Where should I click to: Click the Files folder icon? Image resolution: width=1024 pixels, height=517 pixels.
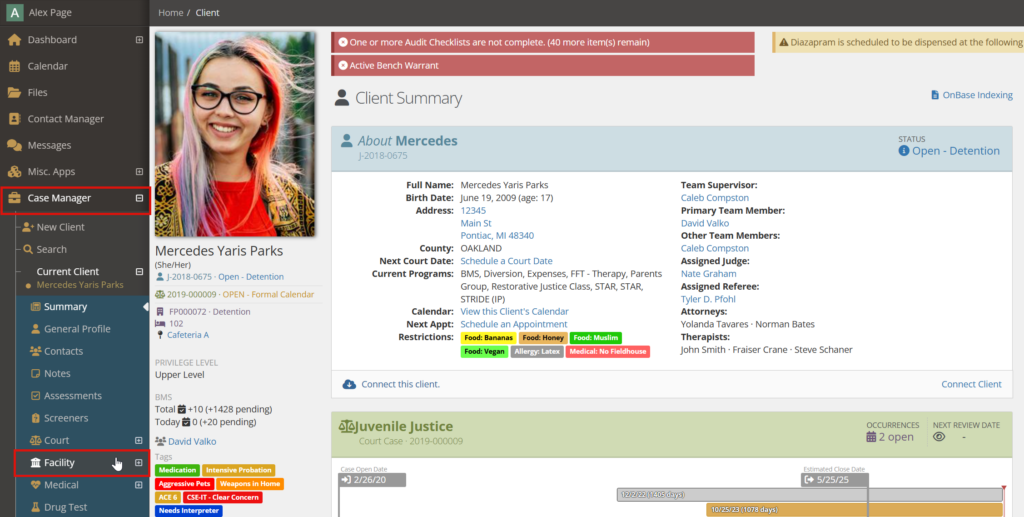pos(14,93)
